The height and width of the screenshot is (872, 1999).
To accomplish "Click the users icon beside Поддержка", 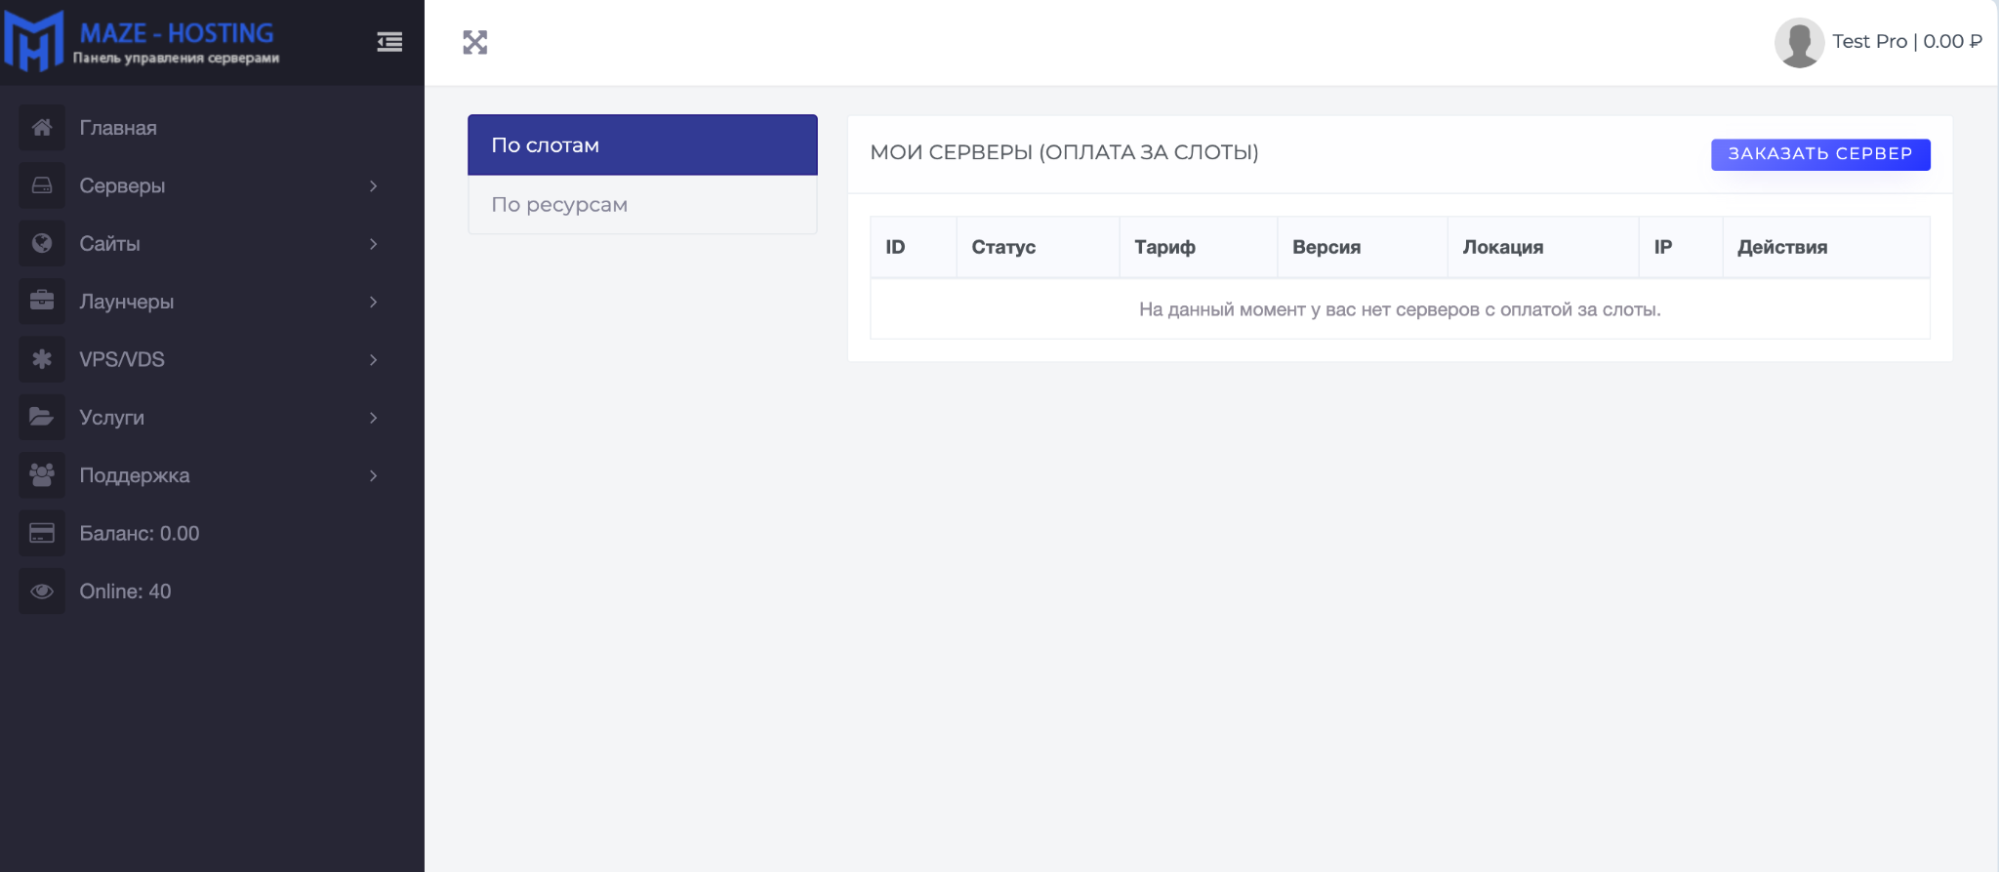I will (42, 475).
